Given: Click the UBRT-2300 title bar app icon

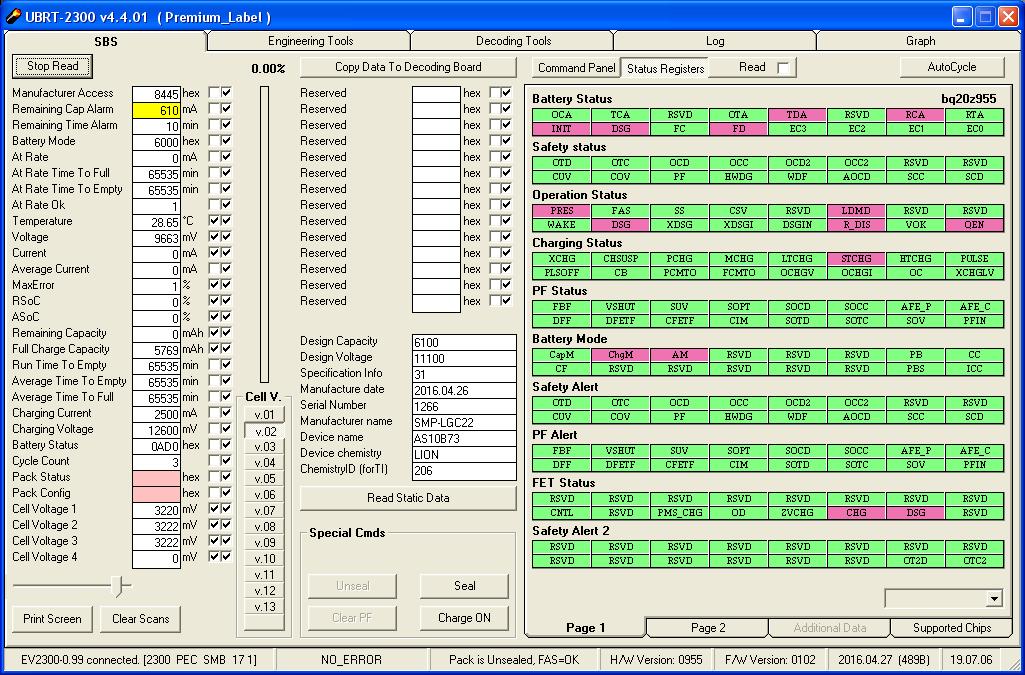Looking at the screenshot, I should click(x=12, y=16).
